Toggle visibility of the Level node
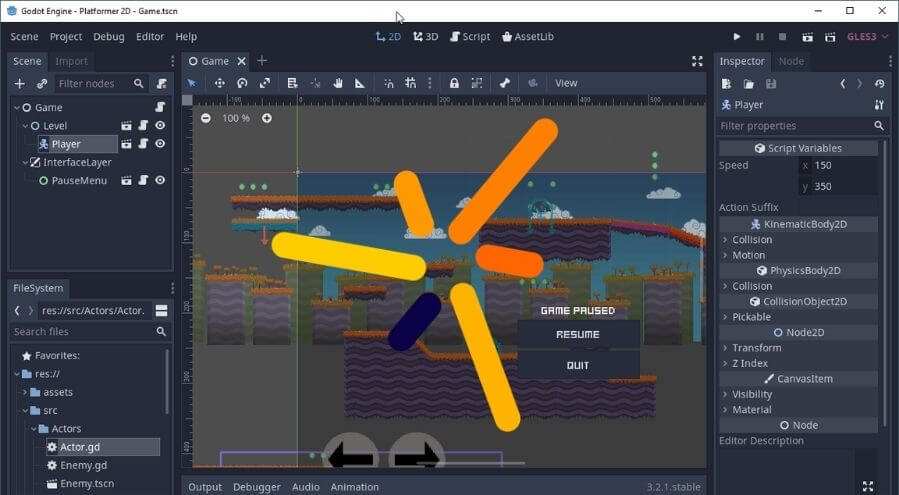899x495 pixels. [160, 126]
